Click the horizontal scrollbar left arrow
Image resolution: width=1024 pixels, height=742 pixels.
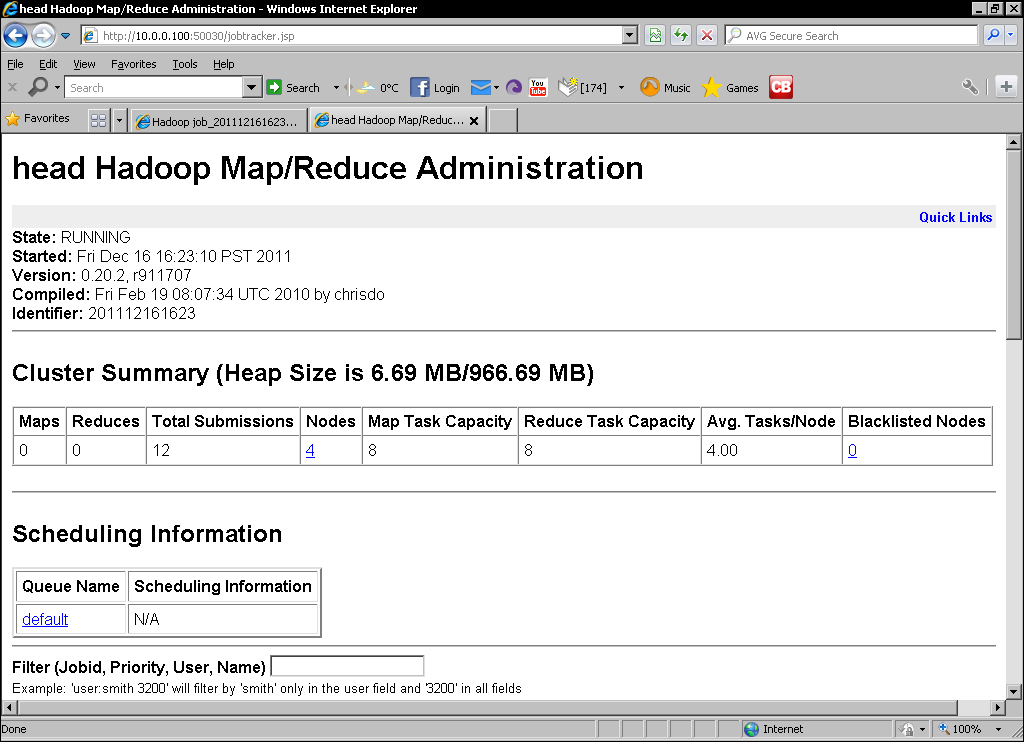point(9,707)
